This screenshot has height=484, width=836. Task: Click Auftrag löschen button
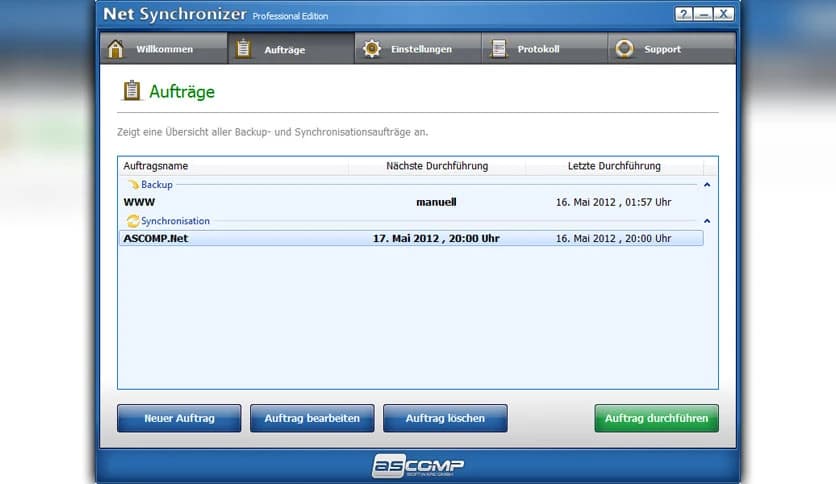(x=445, y=418)
